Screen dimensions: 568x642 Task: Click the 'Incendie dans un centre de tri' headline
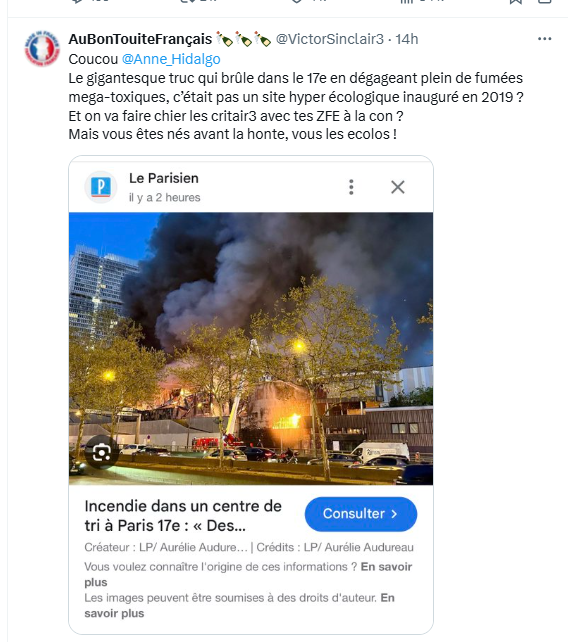pyautogui.click(x=183, y=516)
